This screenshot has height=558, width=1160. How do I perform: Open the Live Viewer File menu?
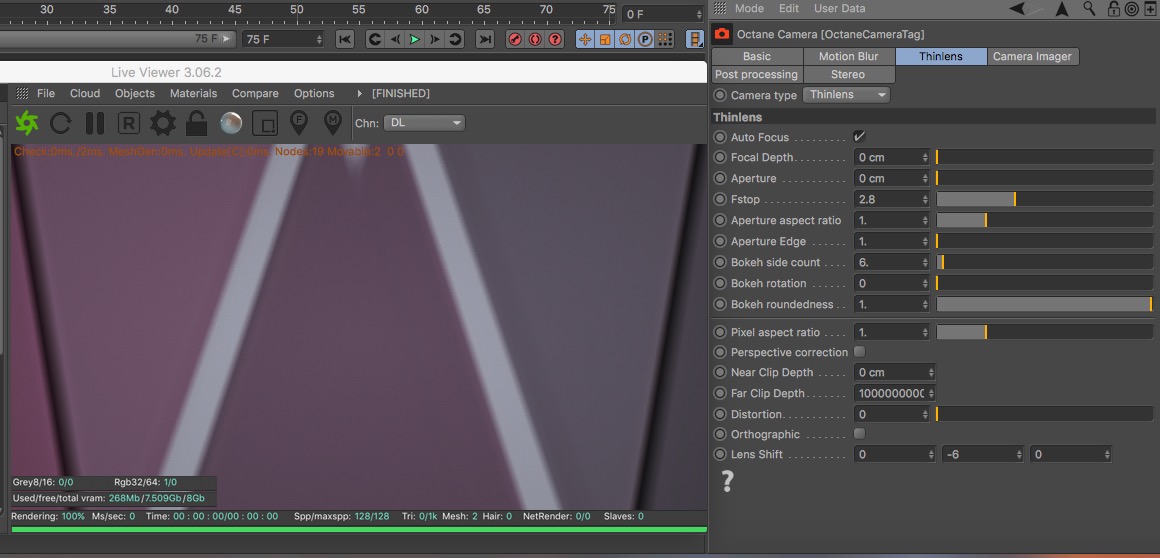pos(46,93)
